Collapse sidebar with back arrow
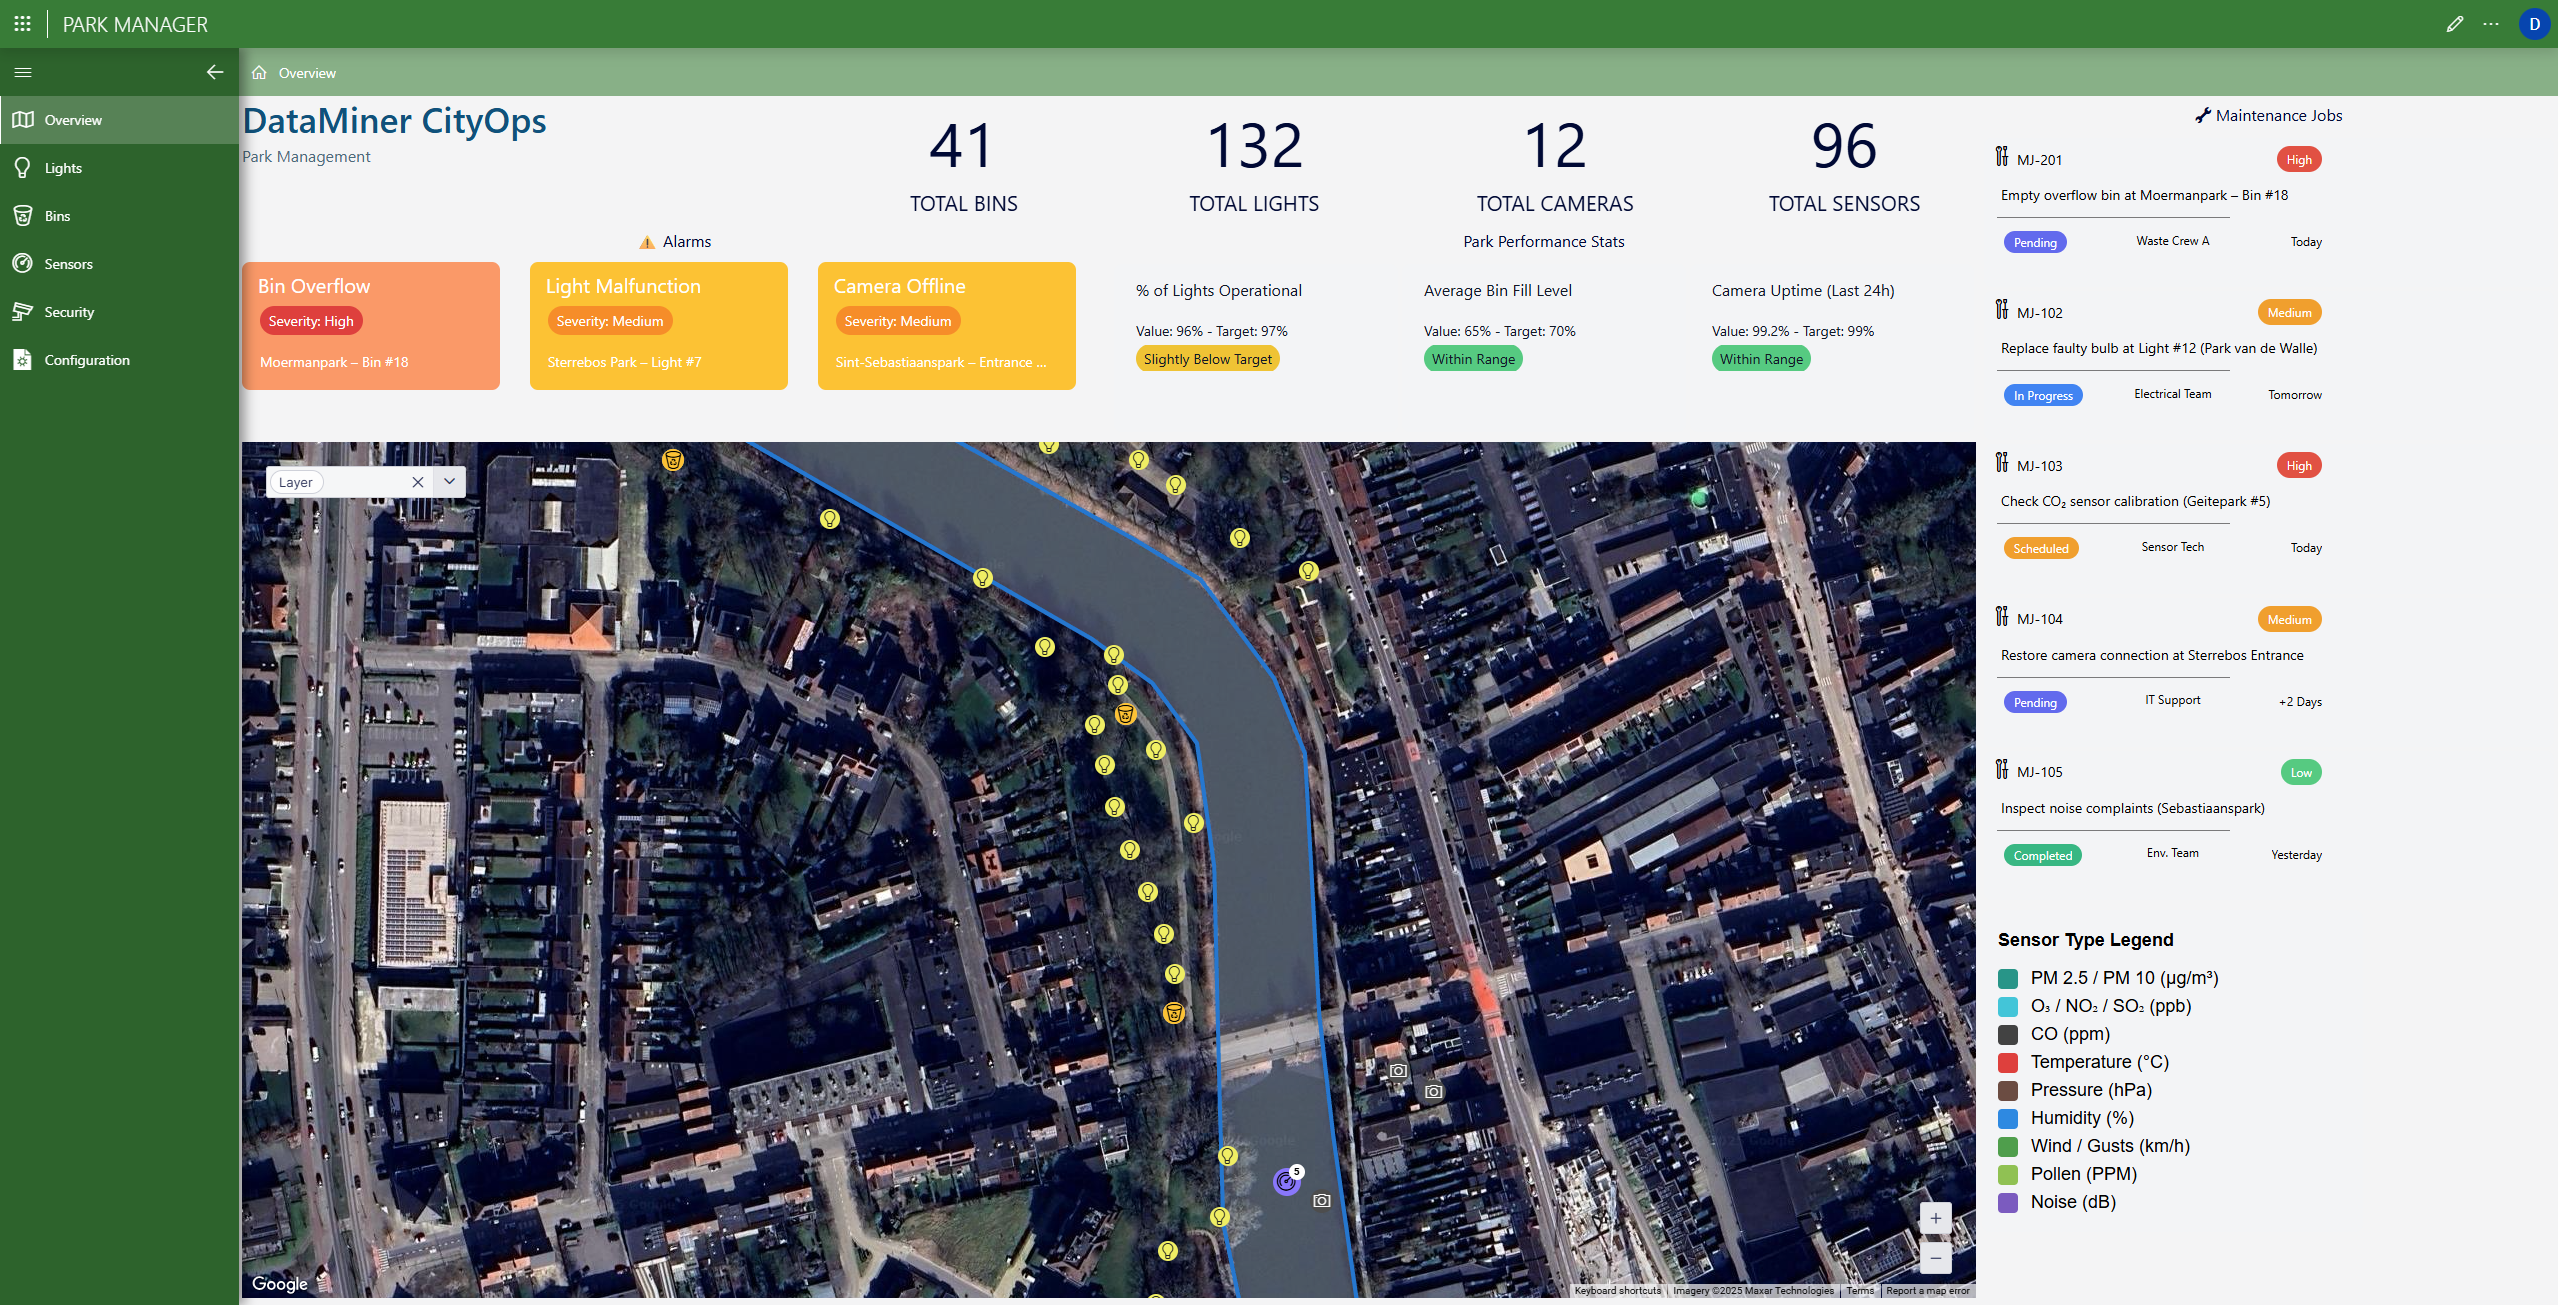2558x1305 pixels. click(214, 72)
